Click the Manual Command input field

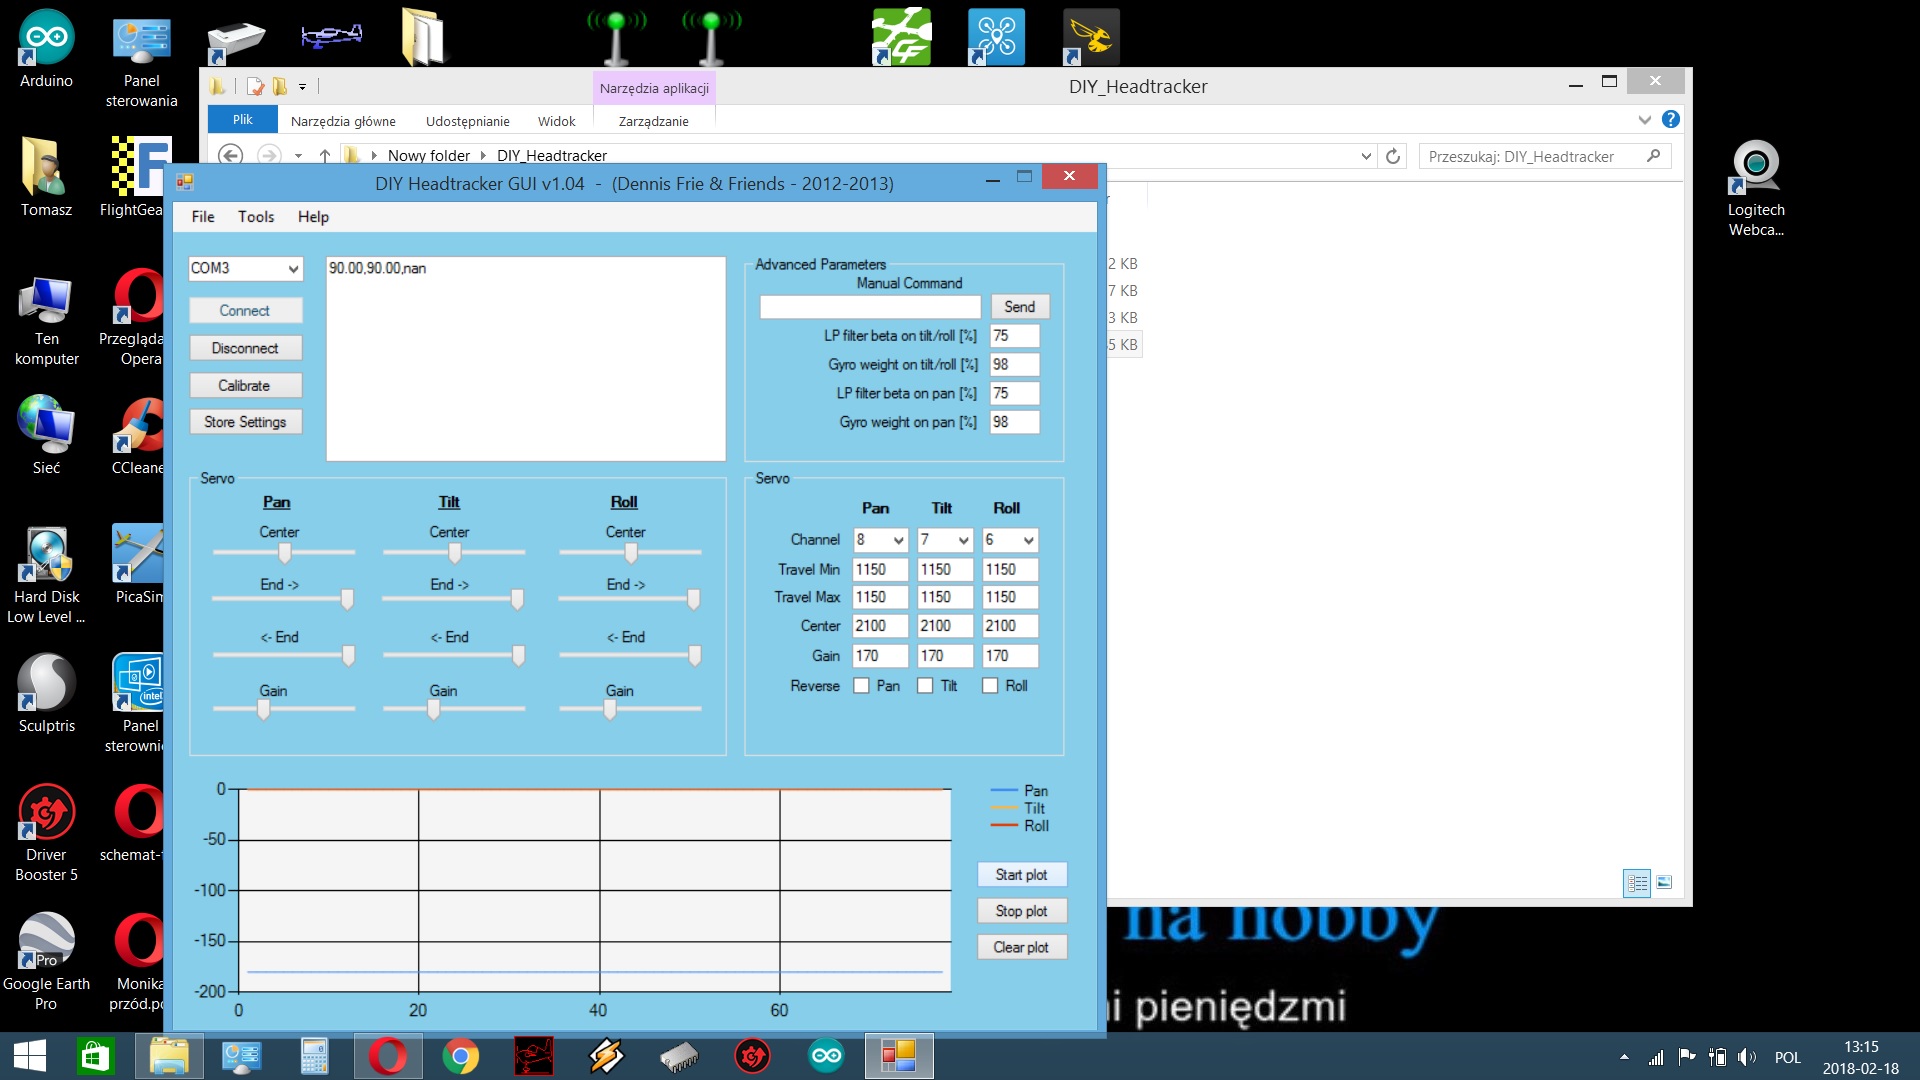[870, 307]
